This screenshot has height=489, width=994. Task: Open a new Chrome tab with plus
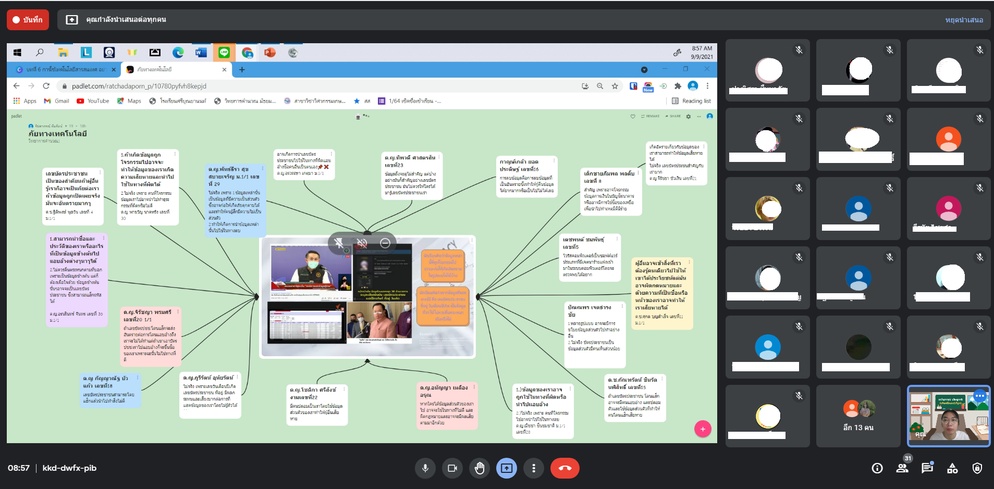tap(242, 69)
